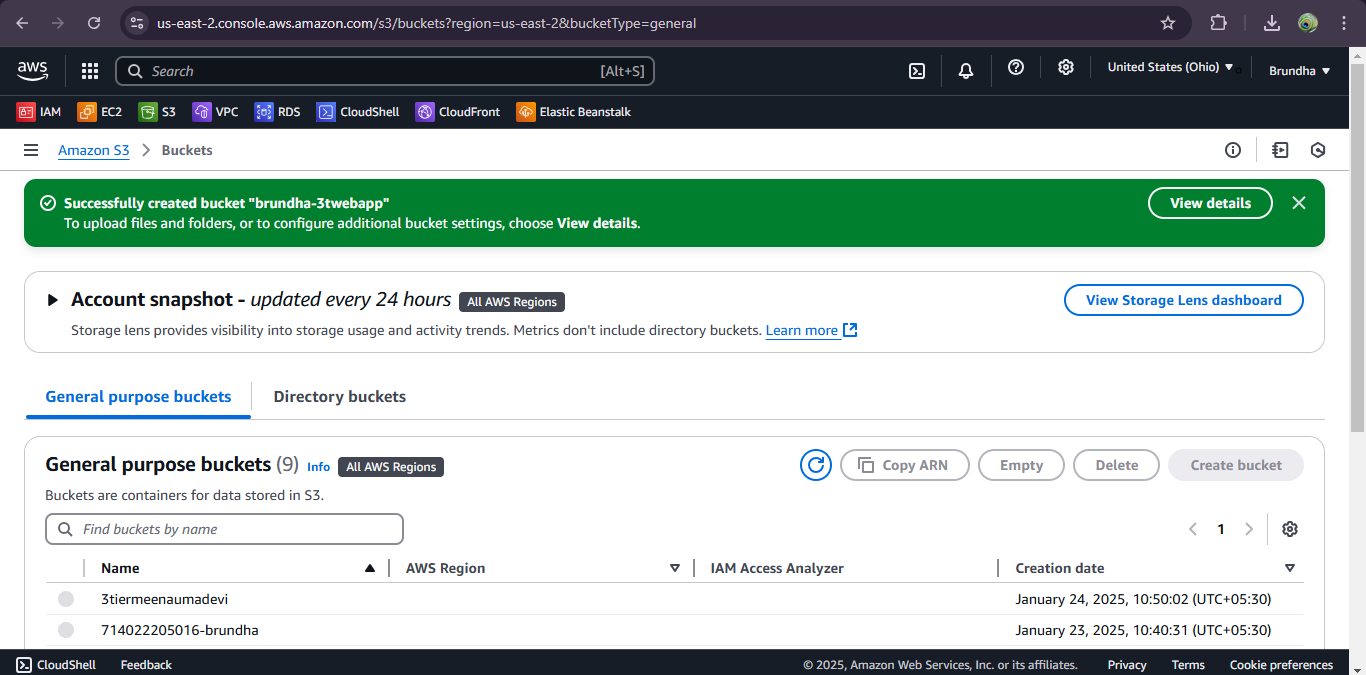Open browser extensions puzzle icon
This screenshot has height=675, width=1366.
[1219, 23]
